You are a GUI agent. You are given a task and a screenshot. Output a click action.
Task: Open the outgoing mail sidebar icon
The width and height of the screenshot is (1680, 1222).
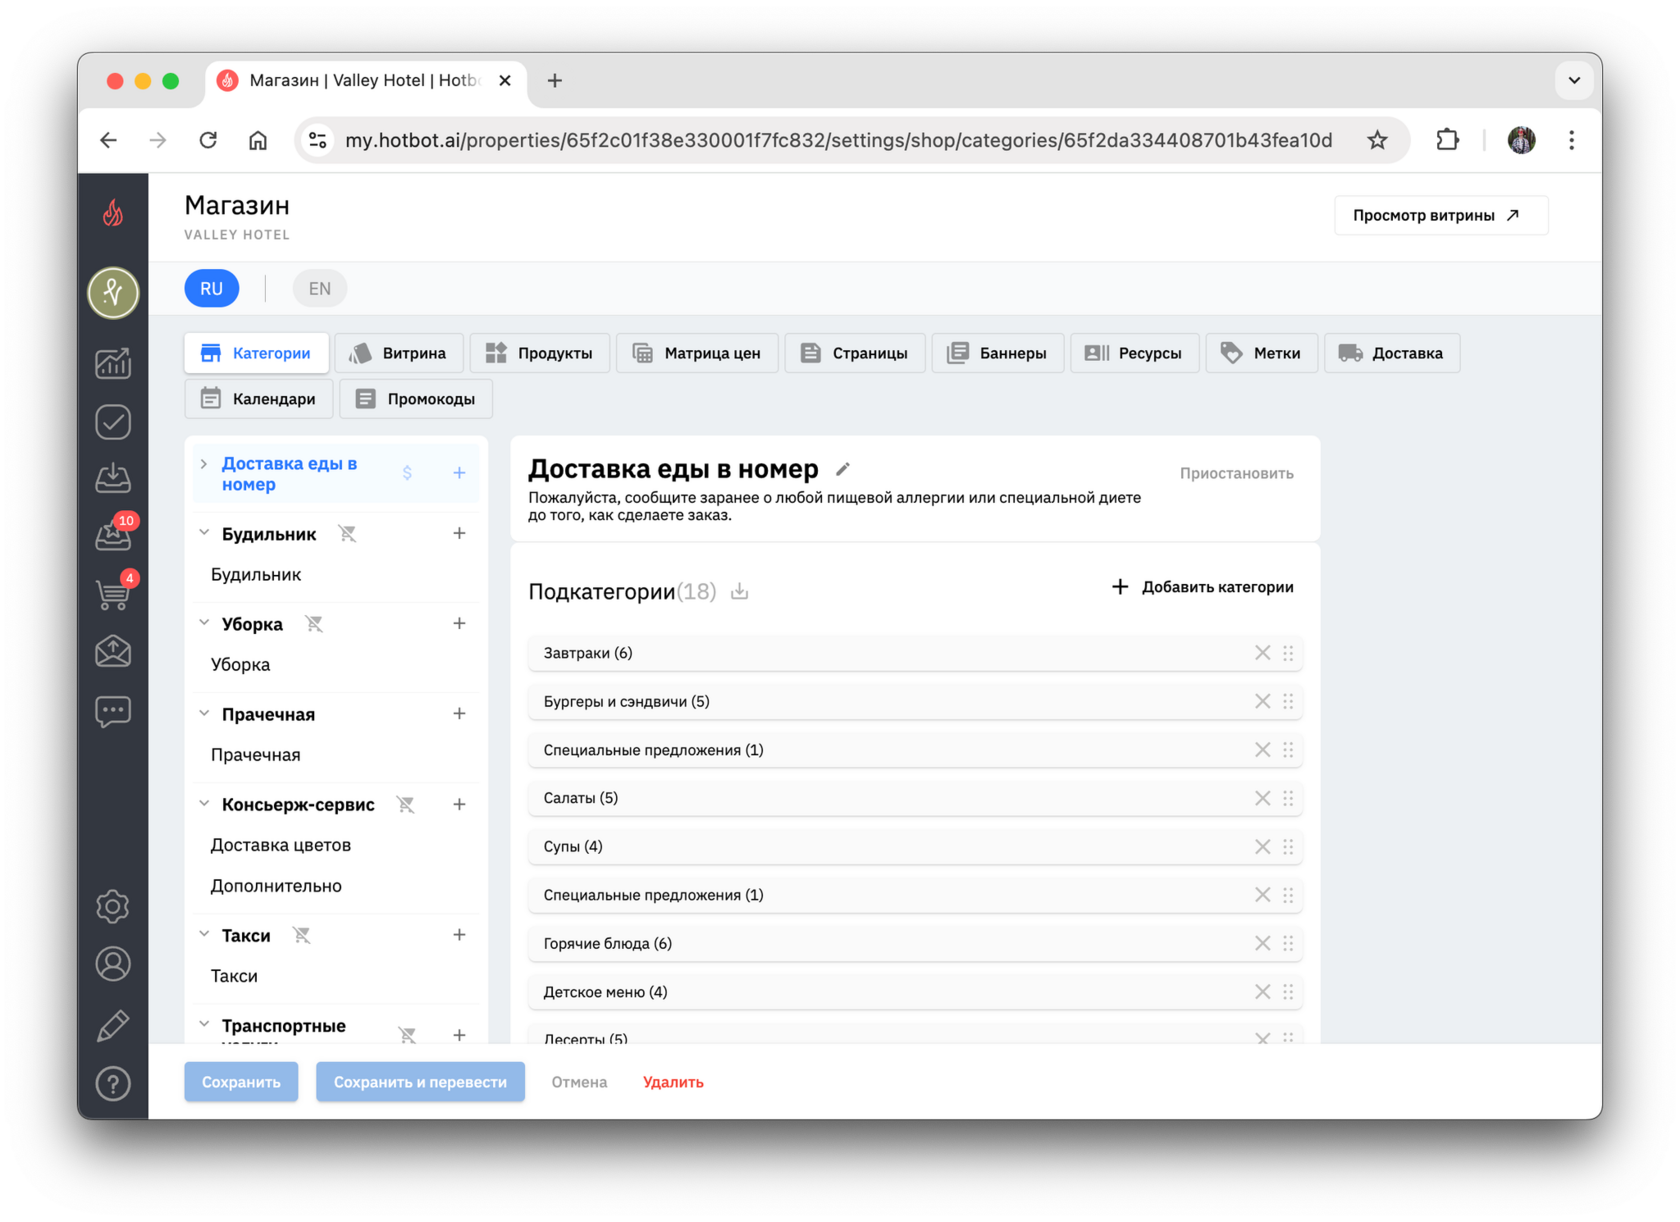click(113, 651)
